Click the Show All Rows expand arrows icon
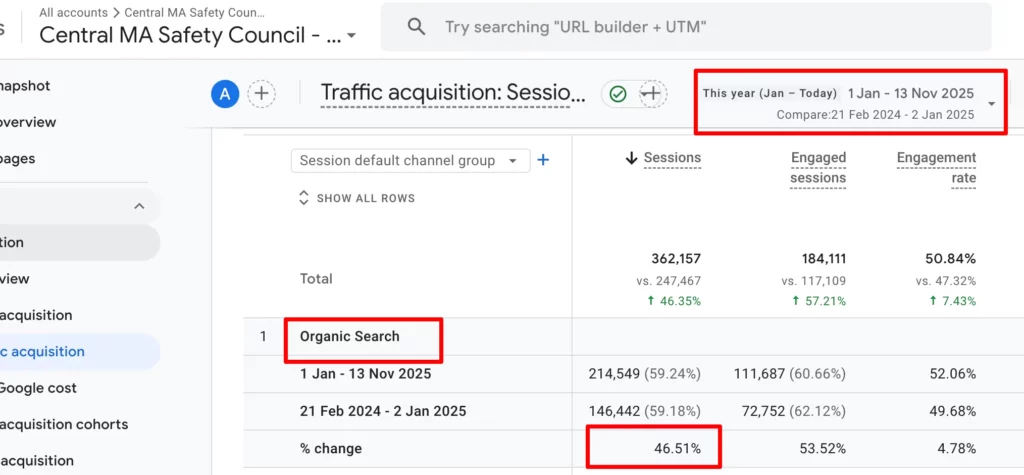This screenshot has width=1024, height=475. pyautogui.click(x=304, y=198)
